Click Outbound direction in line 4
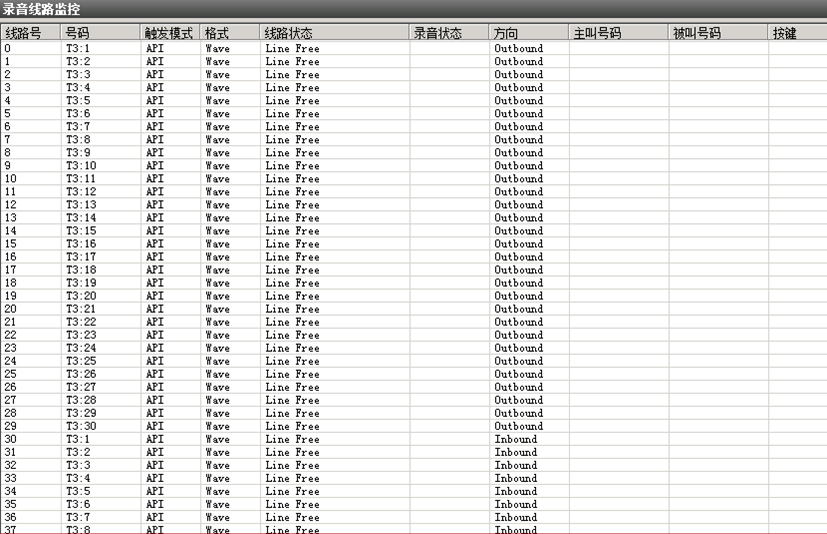 pyautogui.click(x=518, y=100)
